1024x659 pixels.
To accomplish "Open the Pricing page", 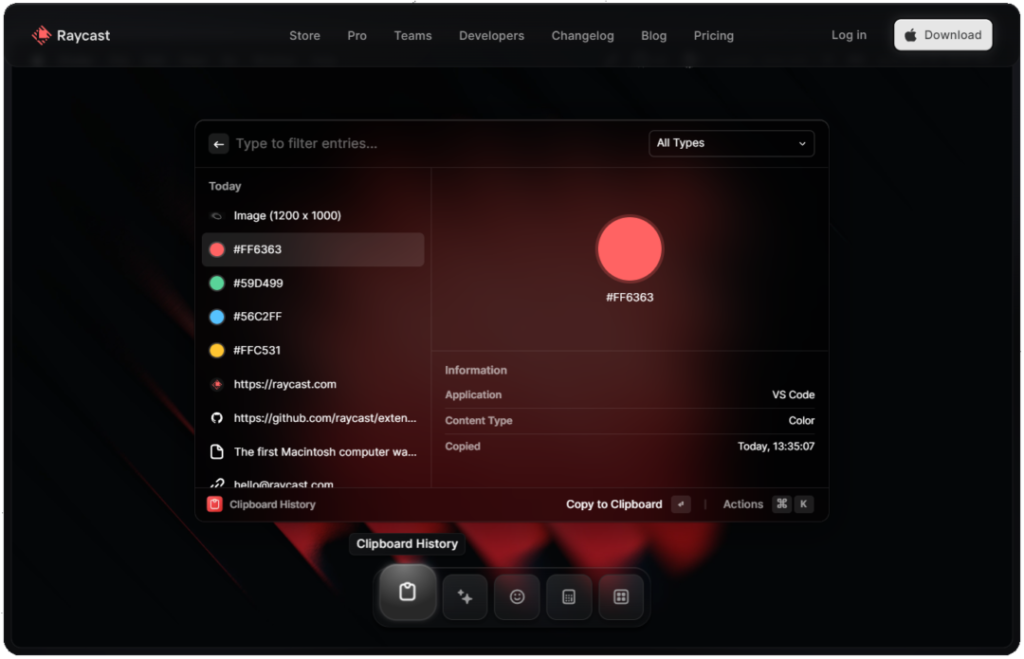I will tap(713, 36).
